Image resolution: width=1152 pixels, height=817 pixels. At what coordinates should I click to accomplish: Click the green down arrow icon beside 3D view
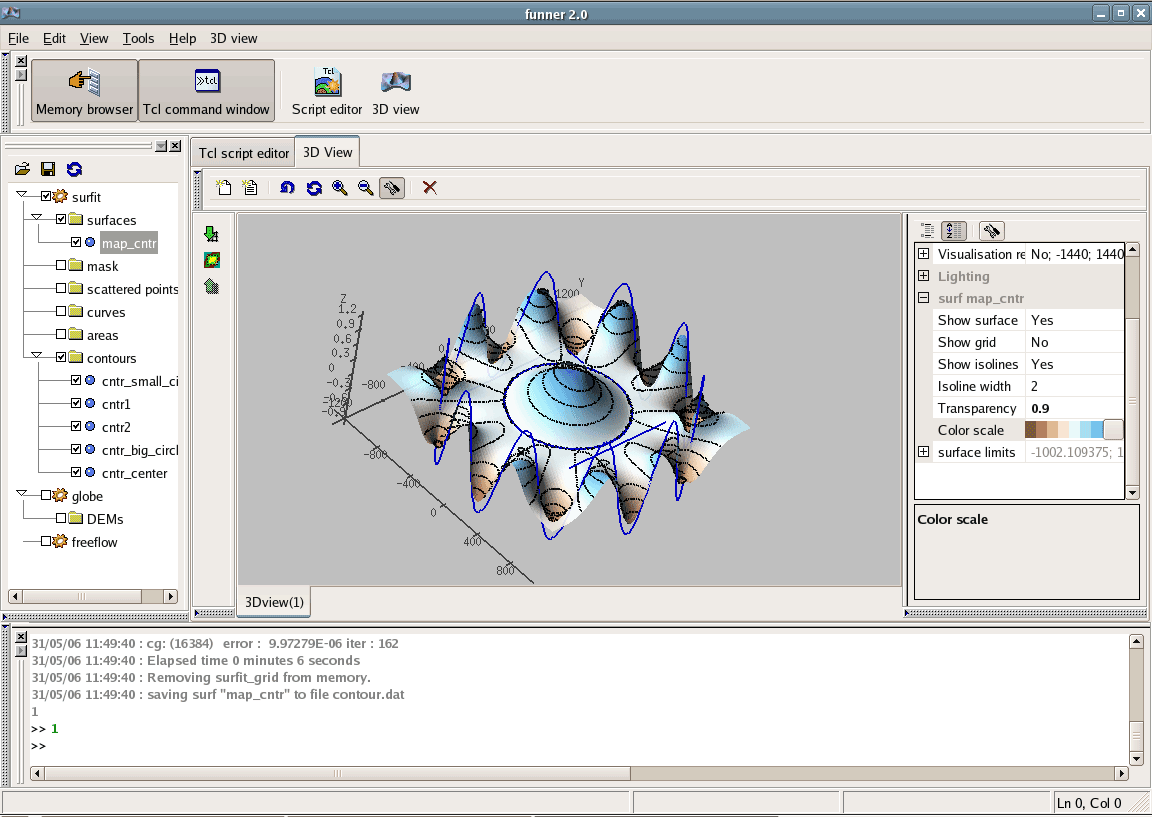211,234
